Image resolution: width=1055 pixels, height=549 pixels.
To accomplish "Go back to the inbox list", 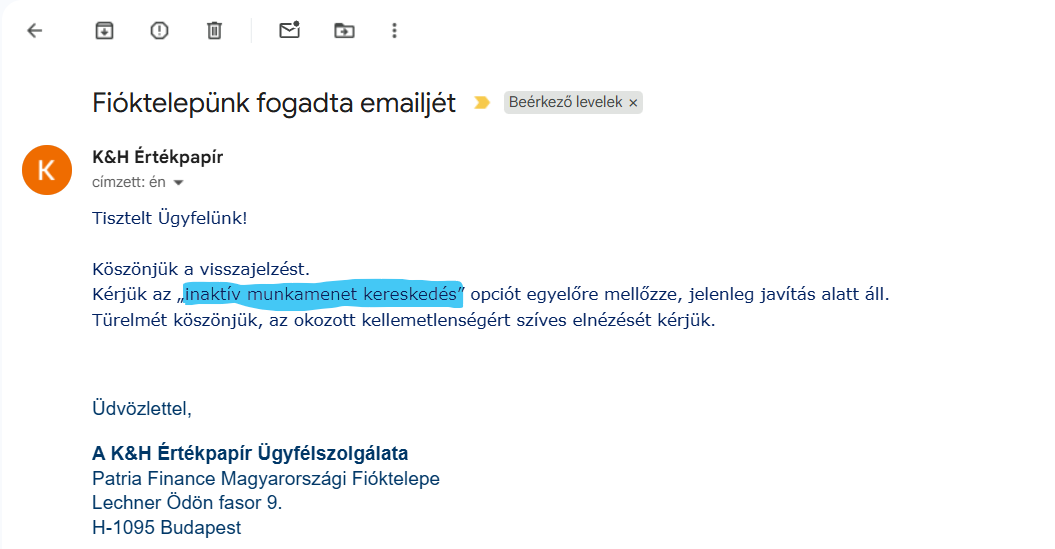I will [x=35, y=31].
